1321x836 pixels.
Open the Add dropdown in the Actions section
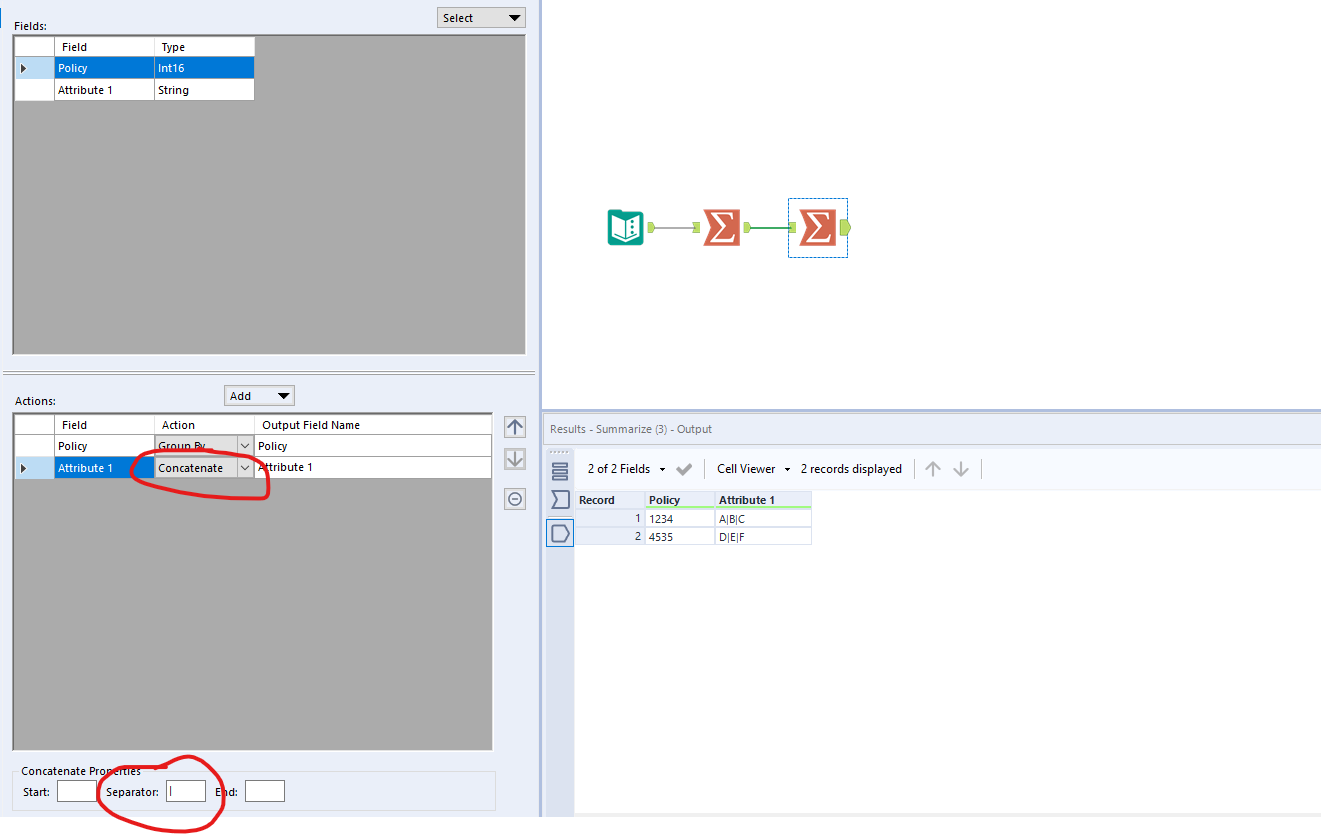coord(259,395)
